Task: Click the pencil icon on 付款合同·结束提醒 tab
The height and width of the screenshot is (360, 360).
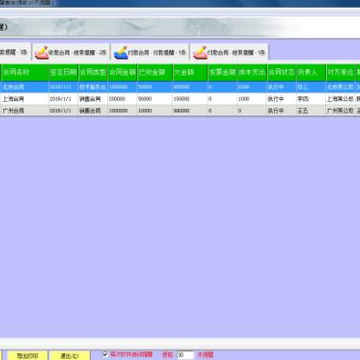Action: (200, 53)
